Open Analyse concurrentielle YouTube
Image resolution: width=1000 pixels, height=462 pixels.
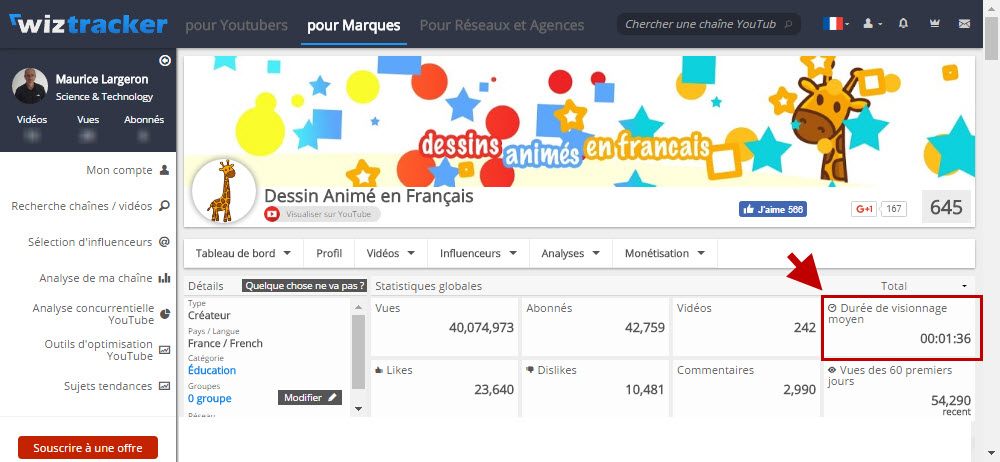(93, 314)
